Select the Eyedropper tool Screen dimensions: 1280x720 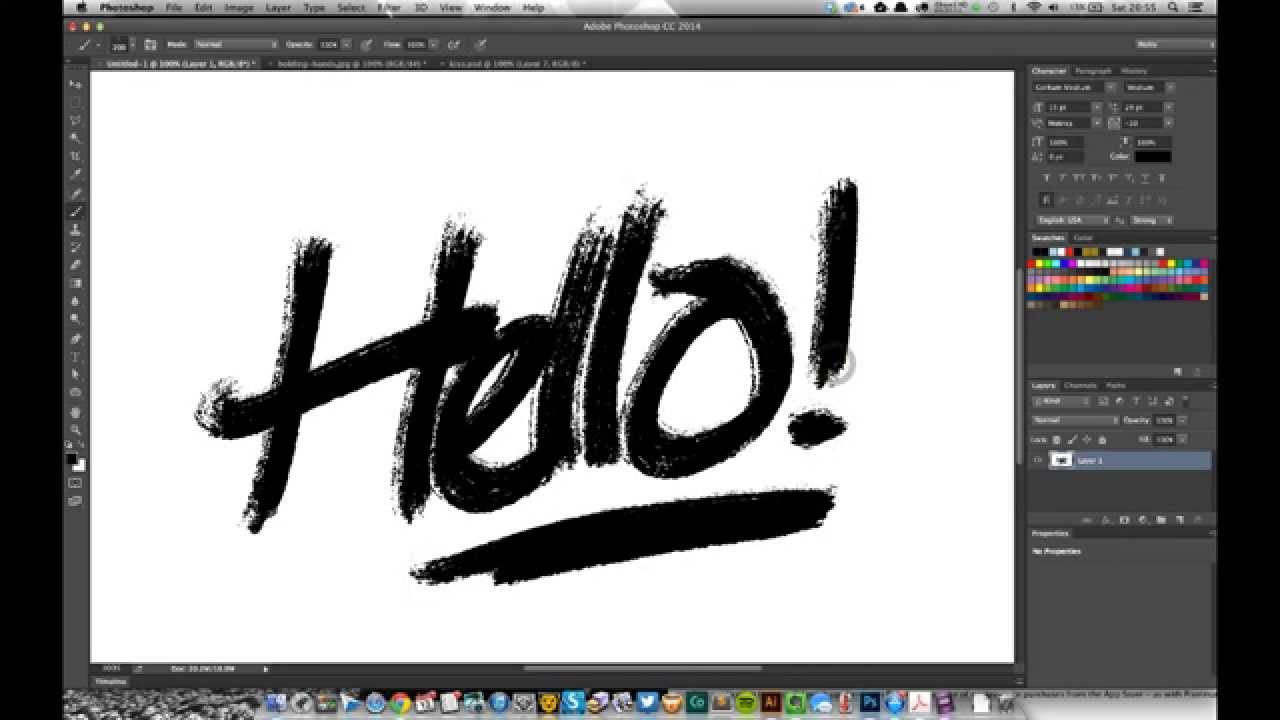pos(75,175)
